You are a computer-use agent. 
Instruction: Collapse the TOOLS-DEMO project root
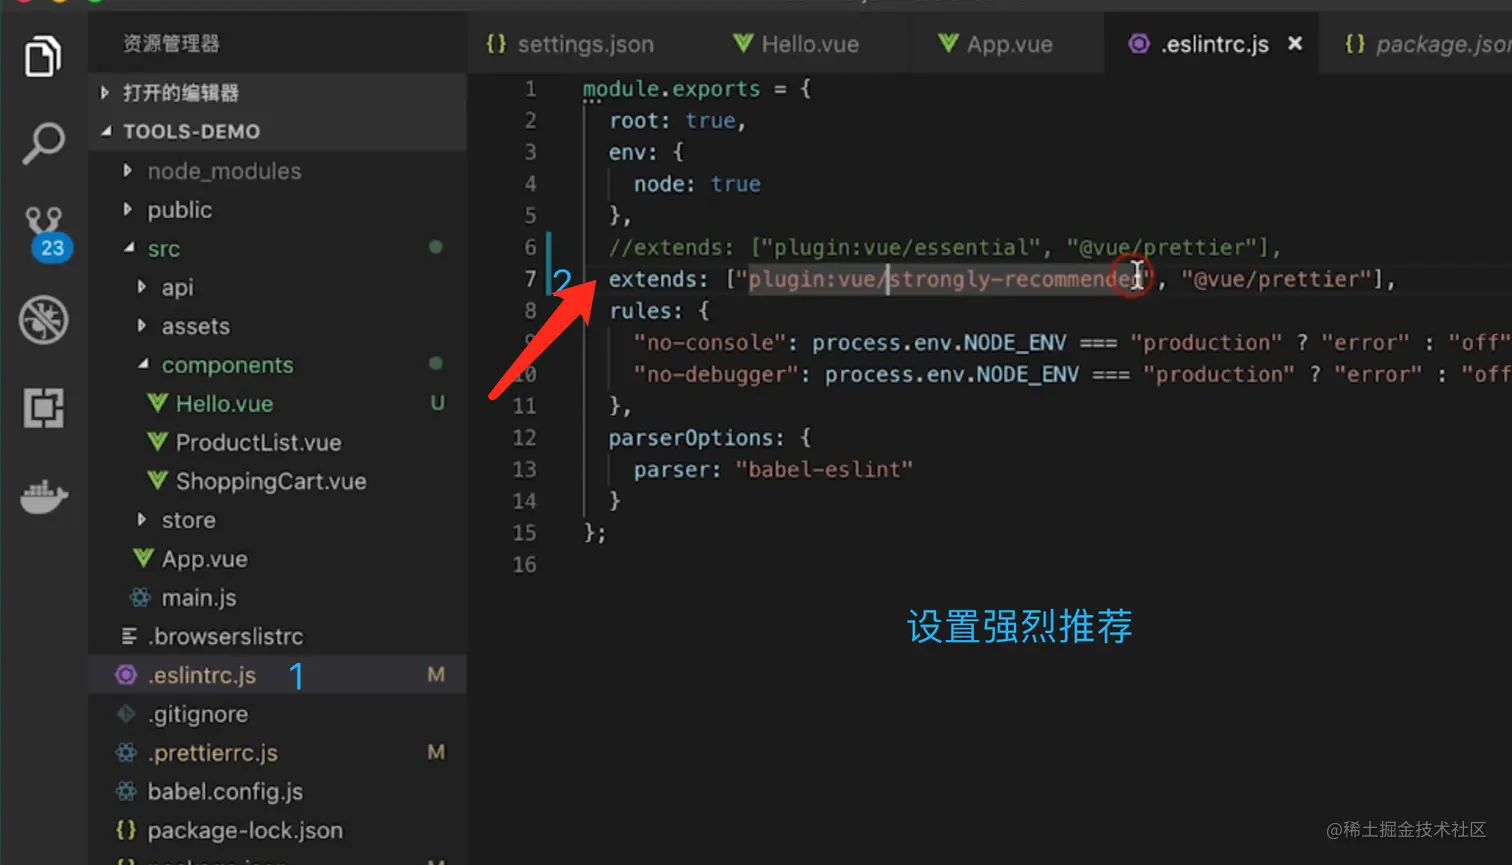277,132
